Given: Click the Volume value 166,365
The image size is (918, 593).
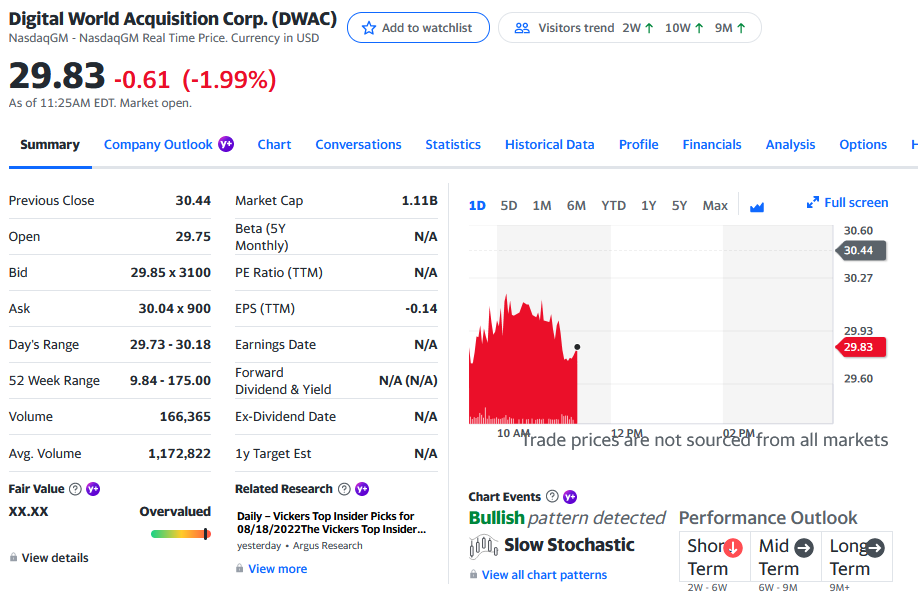Looking at the screenshot, I should point(185,416).
